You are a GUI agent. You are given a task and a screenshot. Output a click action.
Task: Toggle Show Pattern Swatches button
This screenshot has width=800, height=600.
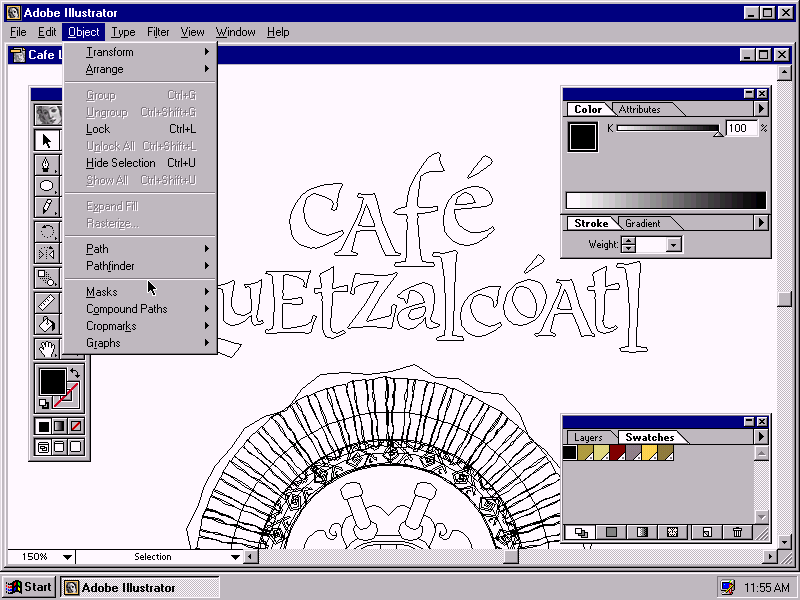[x=672, y=532]
